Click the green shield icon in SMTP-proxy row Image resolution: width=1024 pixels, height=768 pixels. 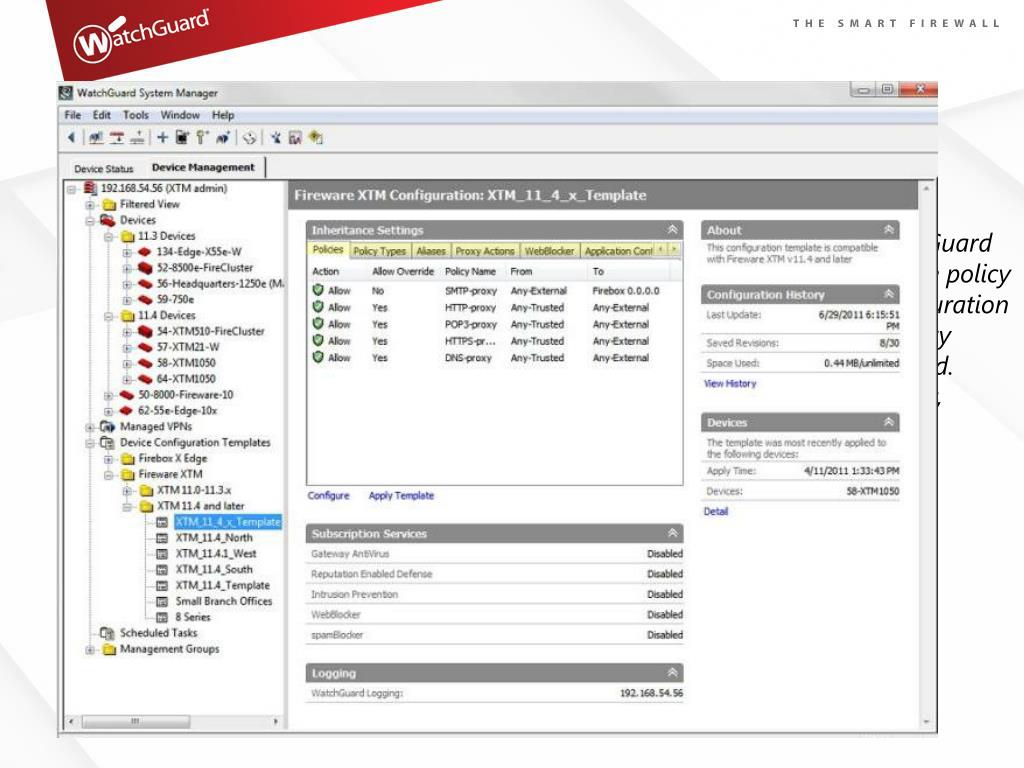pyautogui.click(x=318, y=290)
